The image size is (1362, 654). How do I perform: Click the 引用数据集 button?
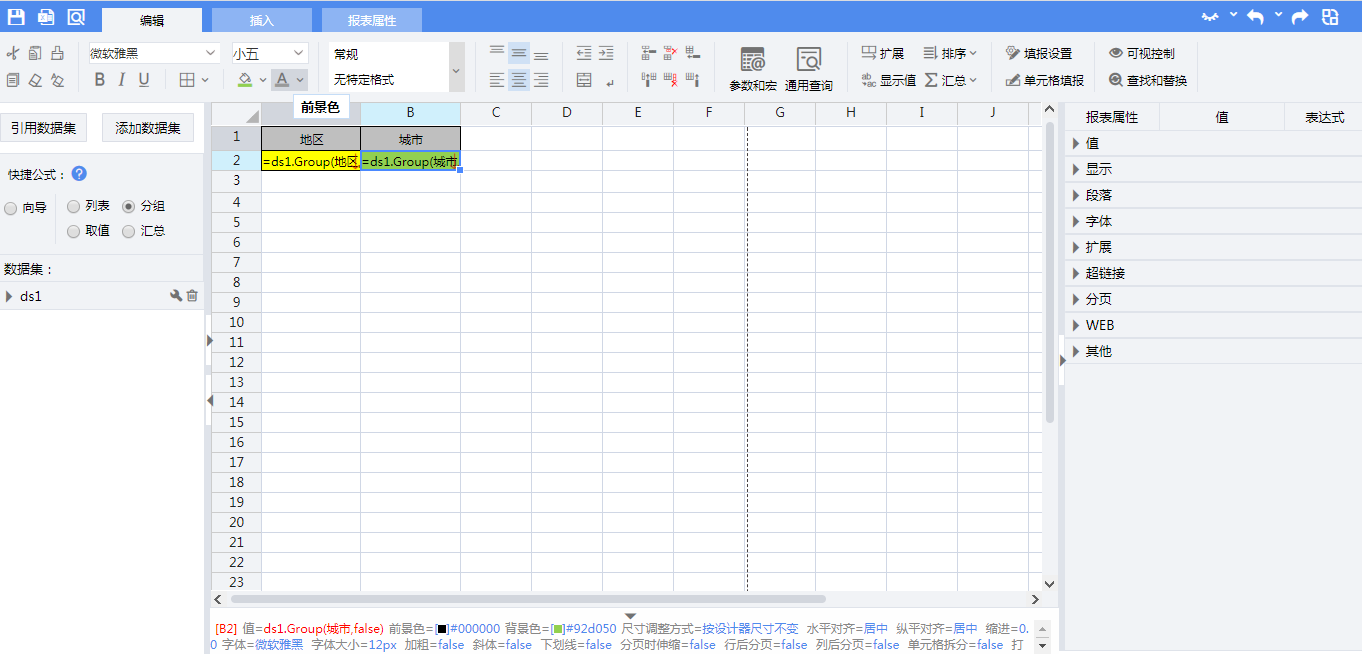coord(43,128)
